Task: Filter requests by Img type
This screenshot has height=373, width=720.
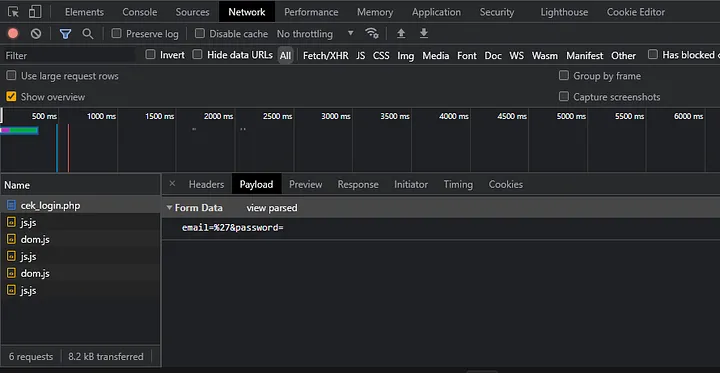Action: [x=405, y=56]
